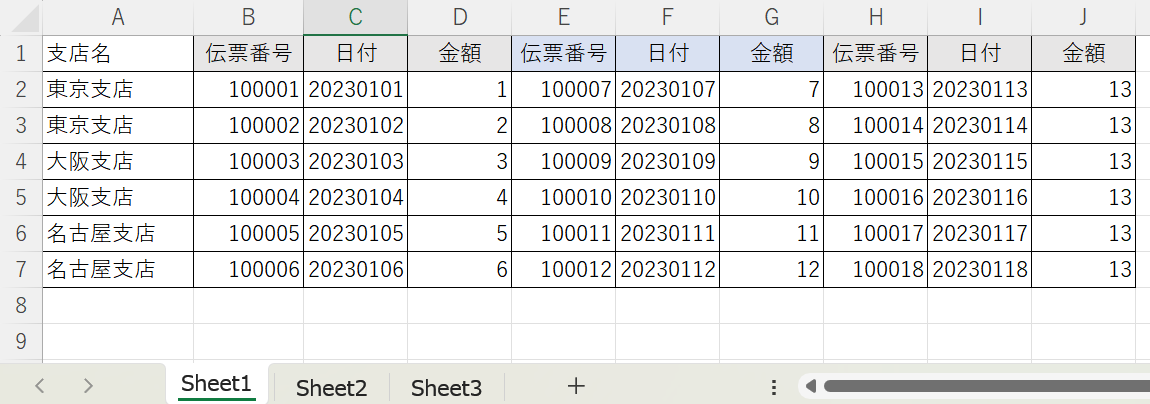Click cell containing 20230115
This screenshot has width=1150, height=404.
[980, 161]
